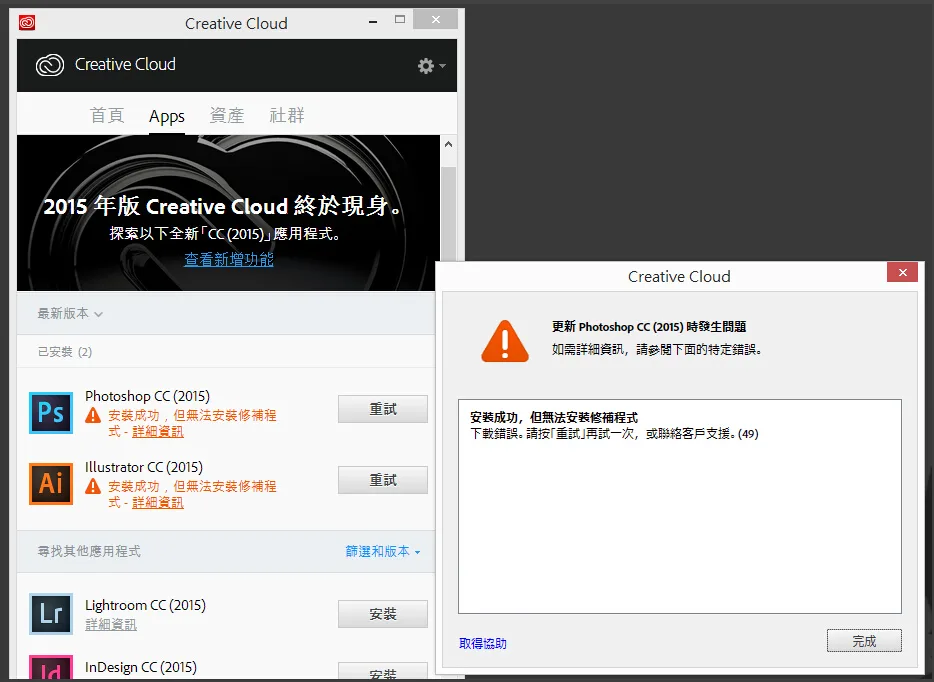Minimize the Creative Cloud main window
Screen dimensions: 934x682
click(373, 21)
